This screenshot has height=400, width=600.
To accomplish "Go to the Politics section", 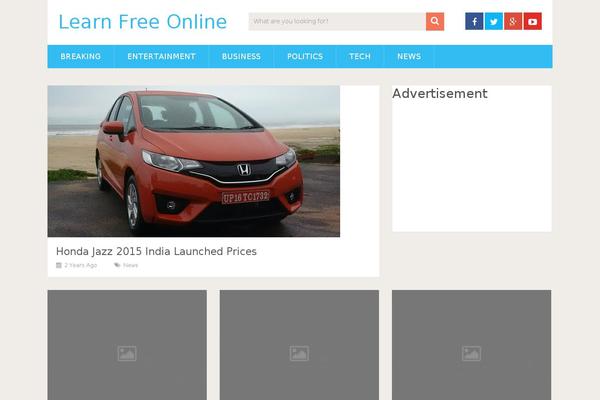I will (305, 56).
